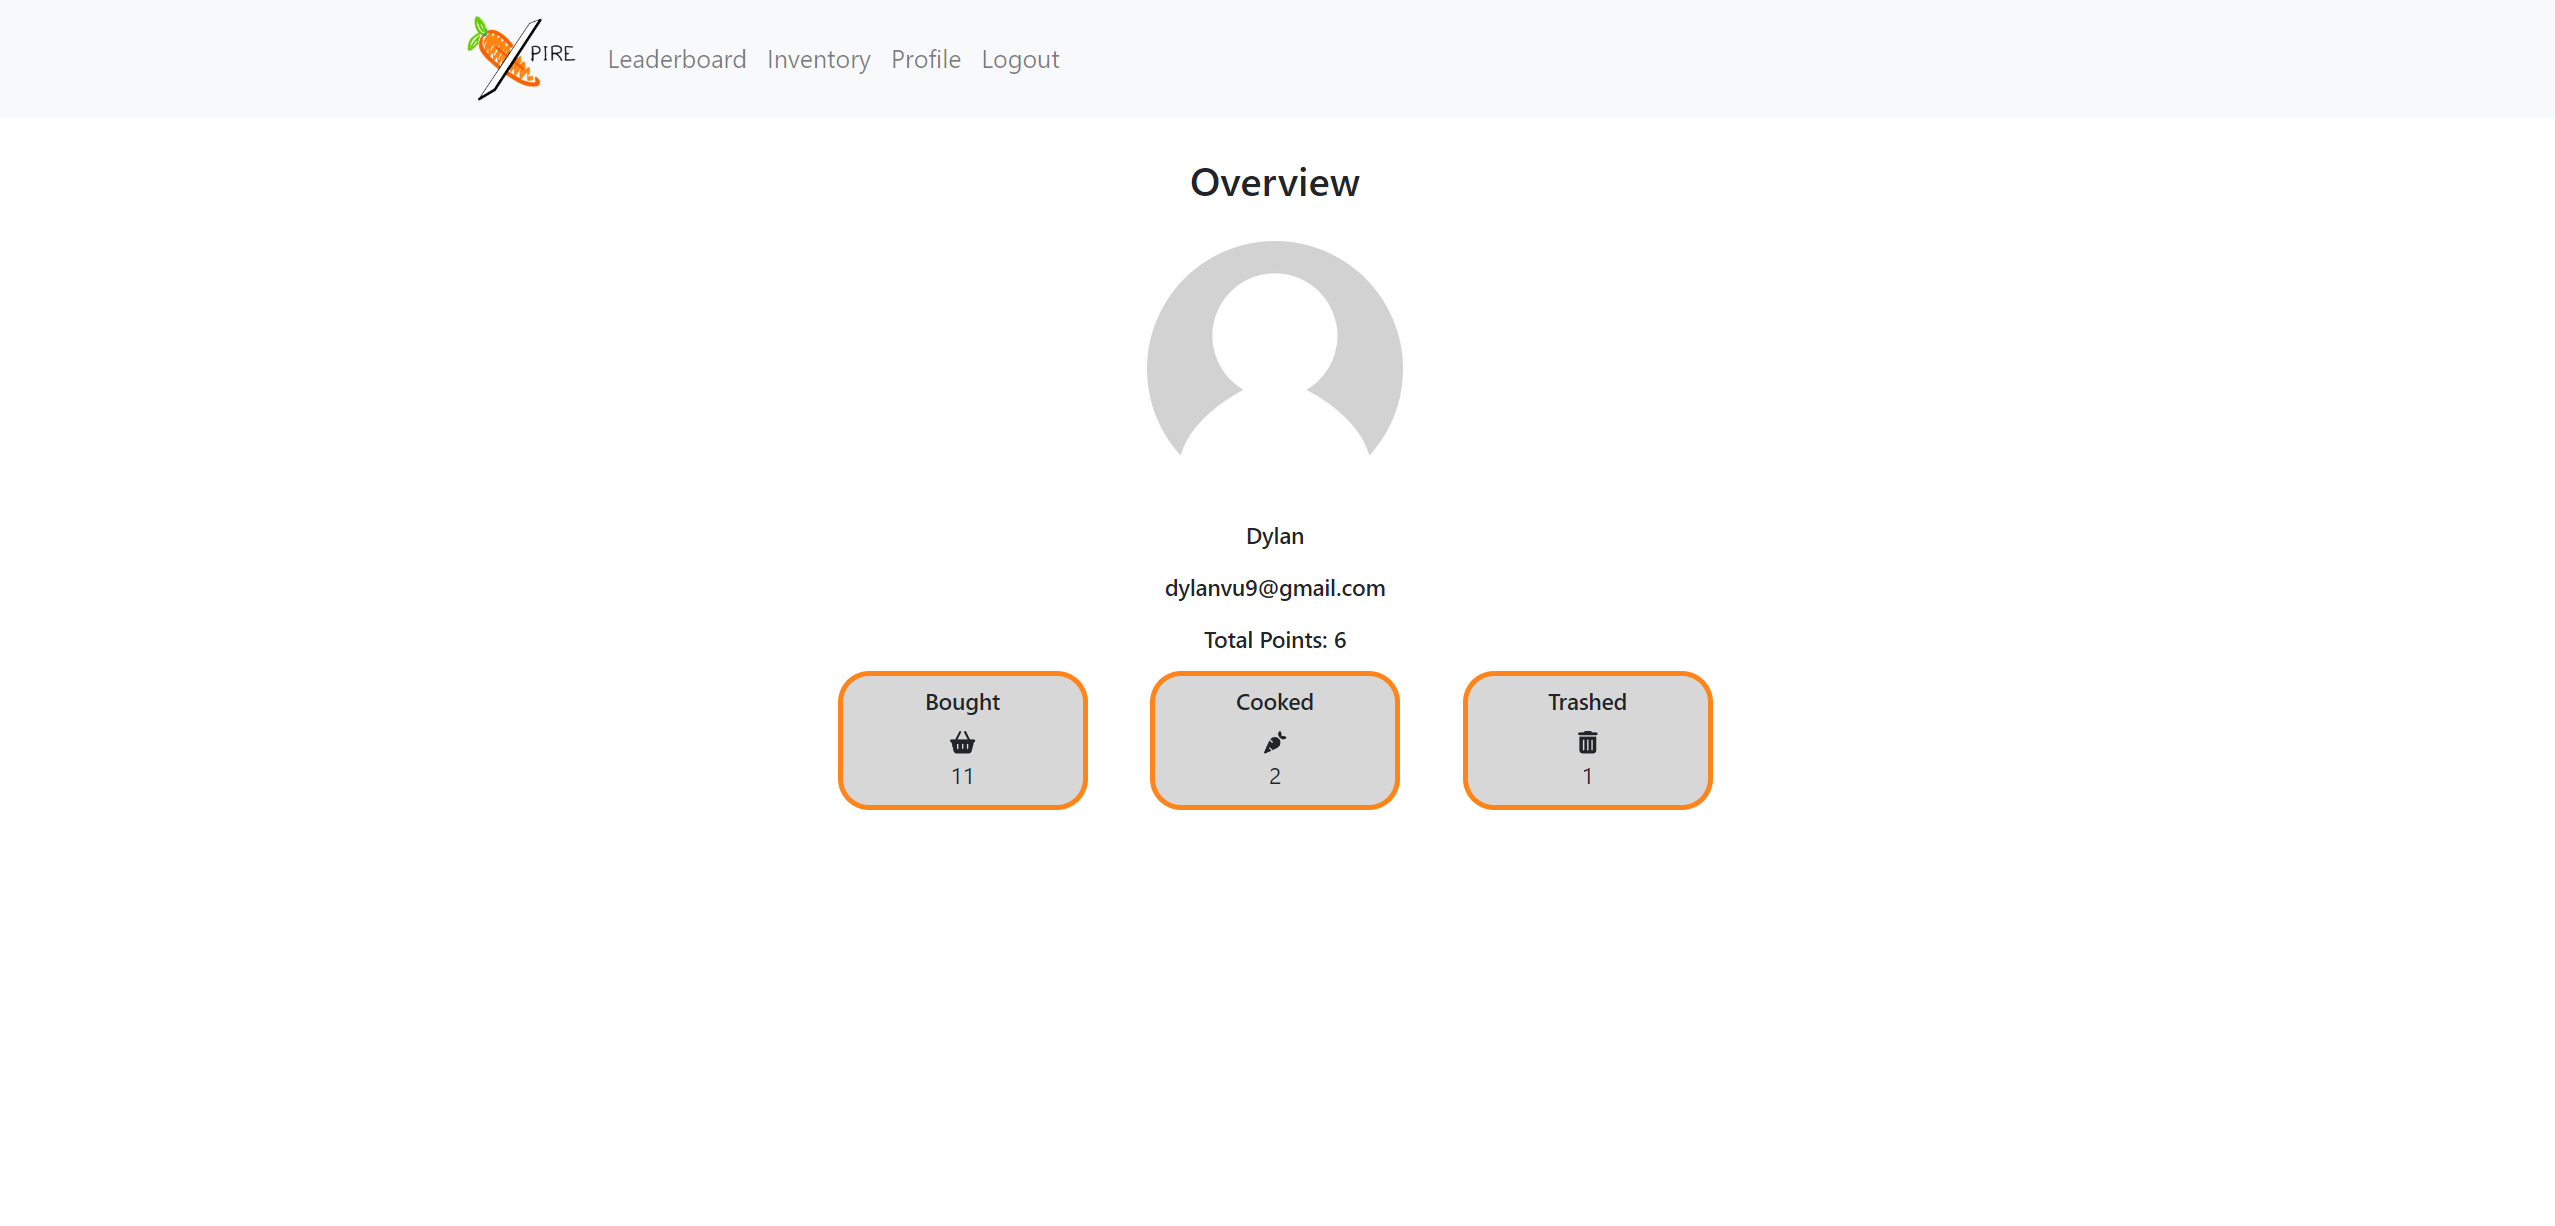The width and height of the screenshot is (2555, 1226).
Task: Click the Trashed count 1
Action: 1587,776
